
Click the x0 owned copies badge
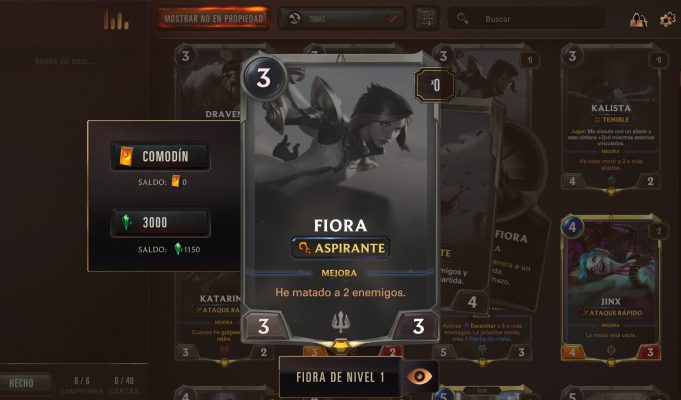435,85
